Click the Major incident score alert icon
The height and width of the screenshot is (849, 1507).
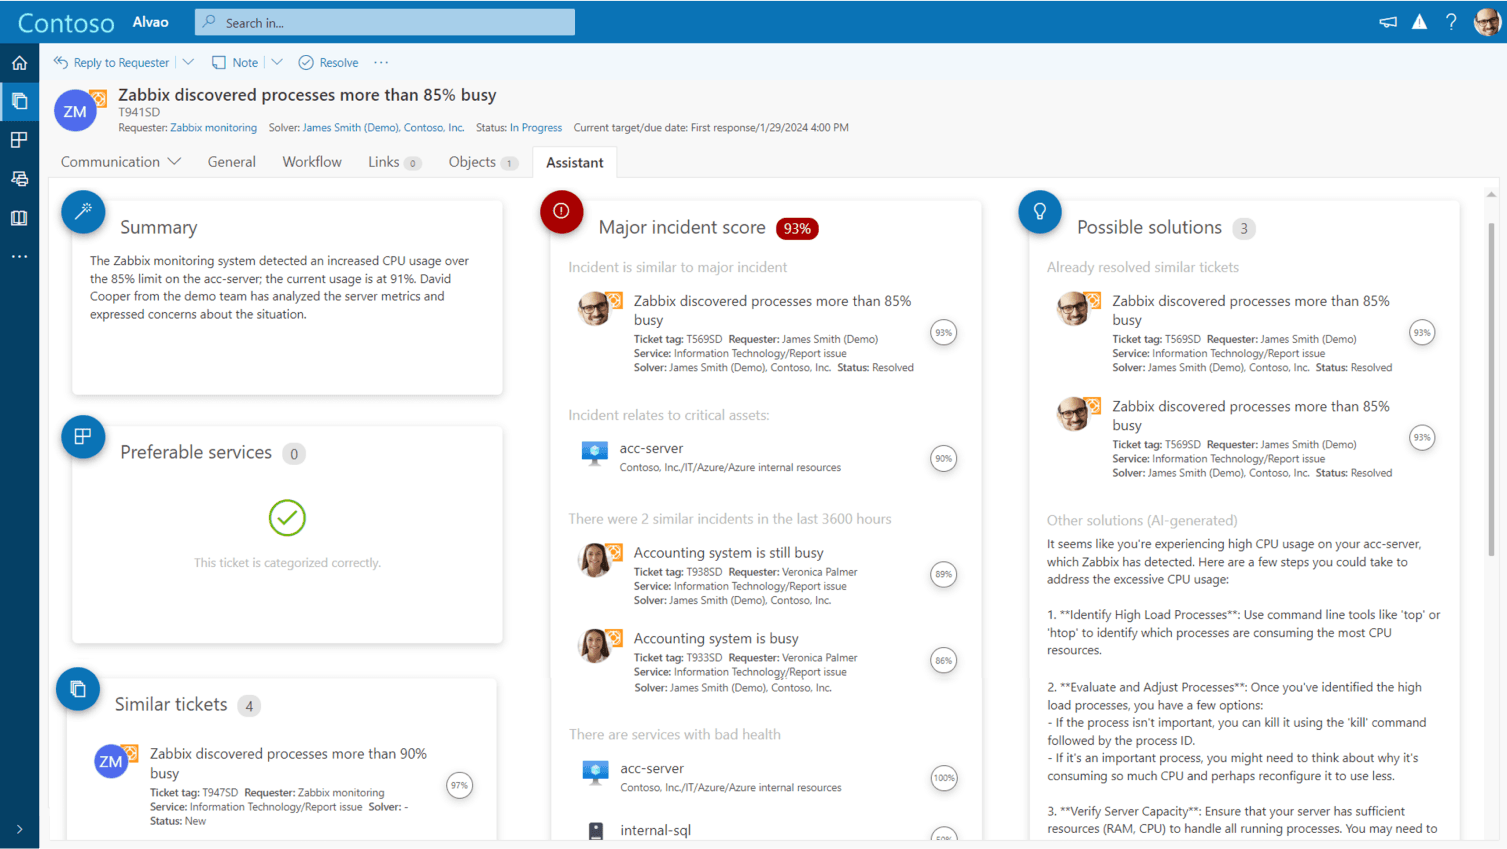tap(561, 212)
